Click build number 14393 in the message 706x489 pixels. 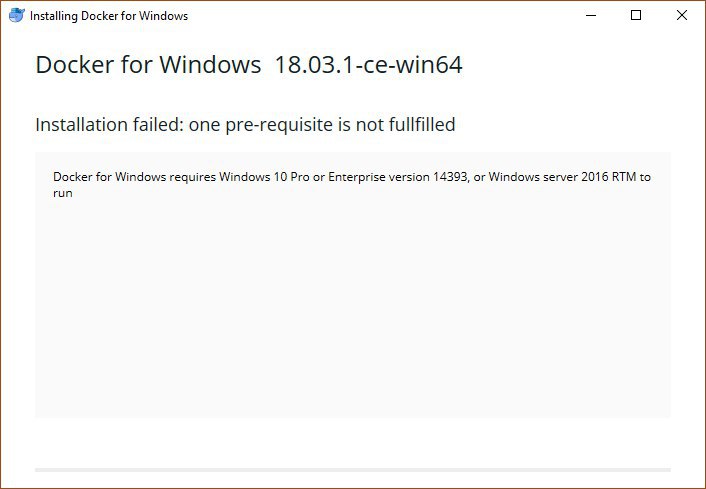[x=447, y=177]
